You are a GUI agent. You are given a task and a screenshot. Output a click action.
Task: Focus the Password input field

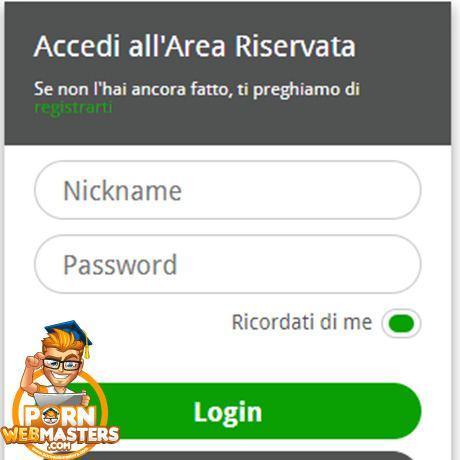point(228,264)
